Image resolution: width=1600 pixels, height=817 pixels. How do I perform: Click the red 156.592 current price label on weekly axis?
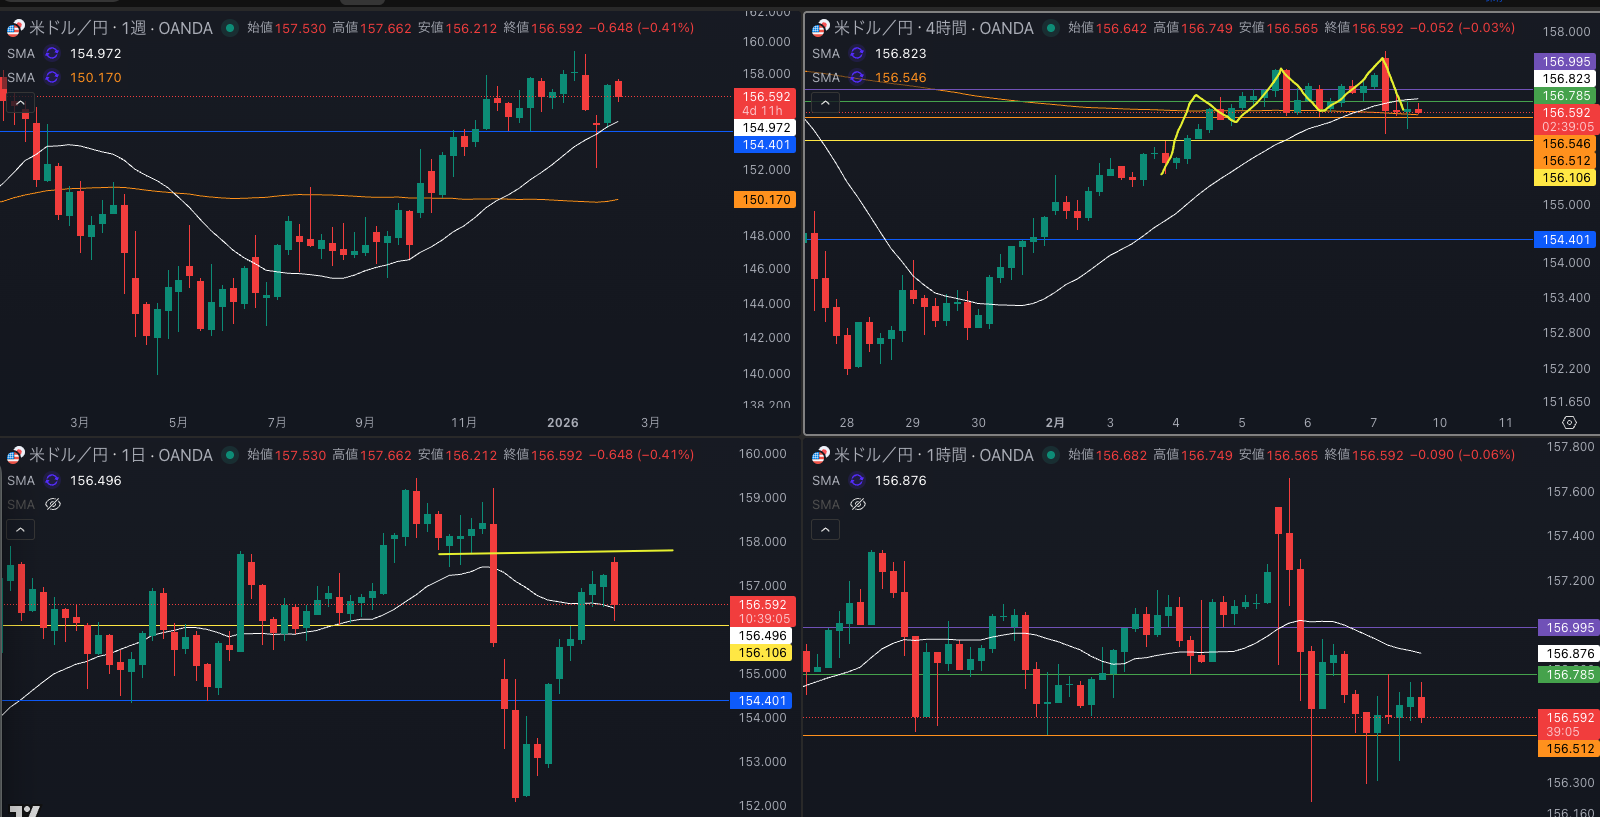pos(766,103)
